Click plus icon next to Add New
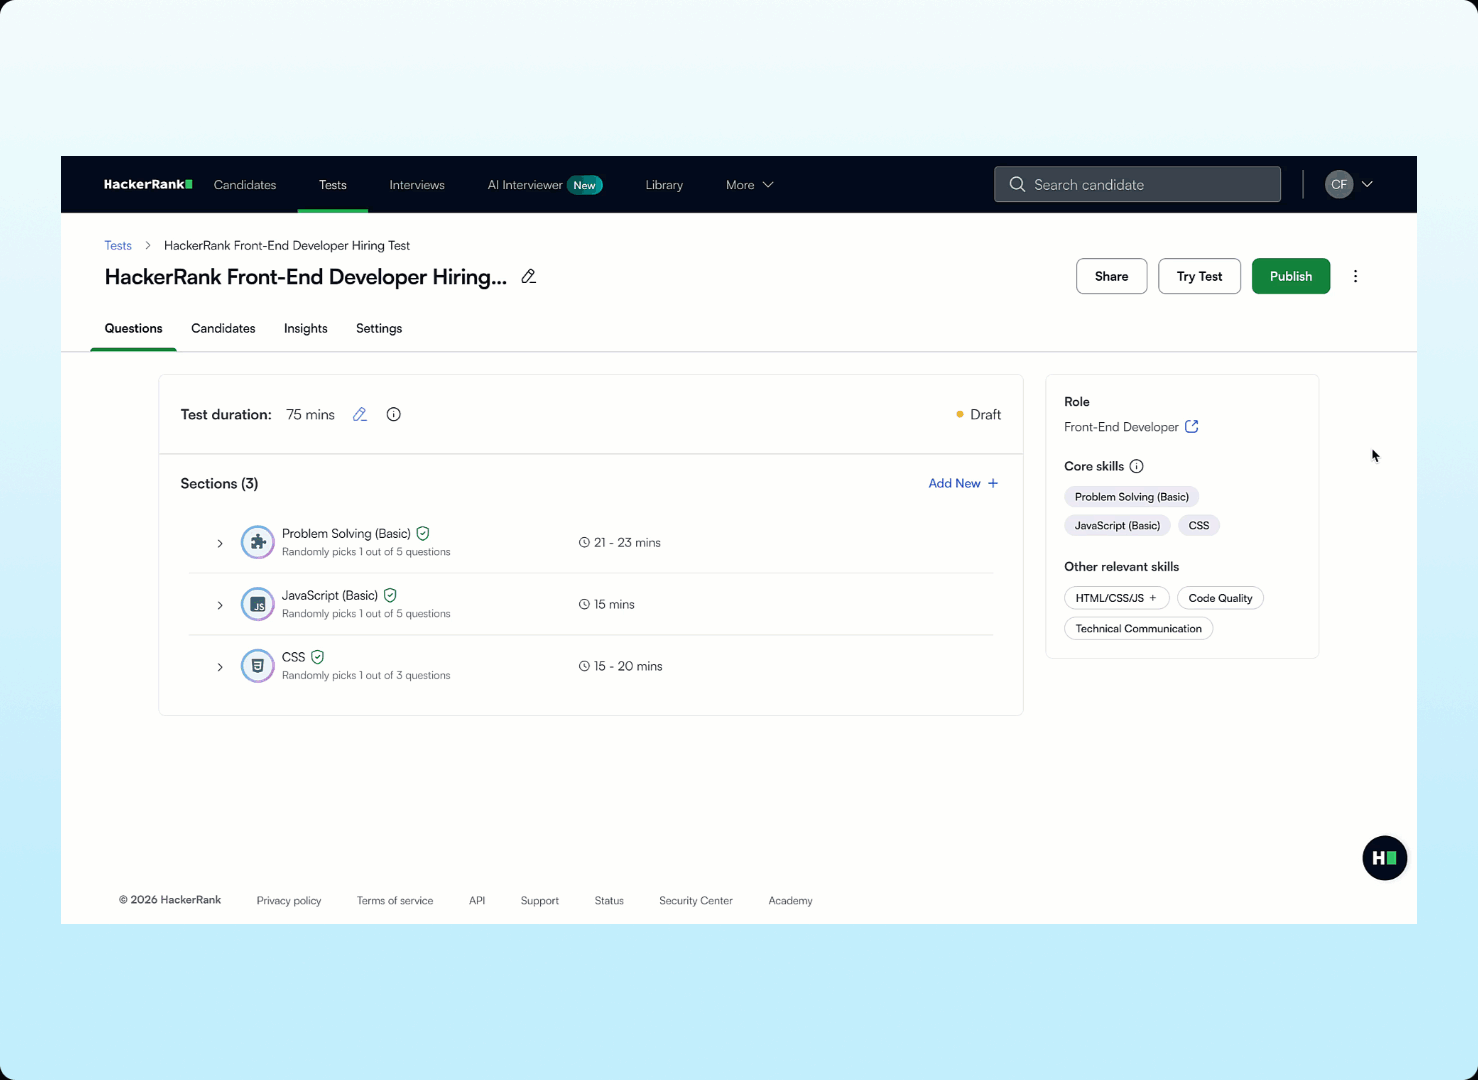The width and height of the screenshot is (1478, 1080). pos(993,483)
